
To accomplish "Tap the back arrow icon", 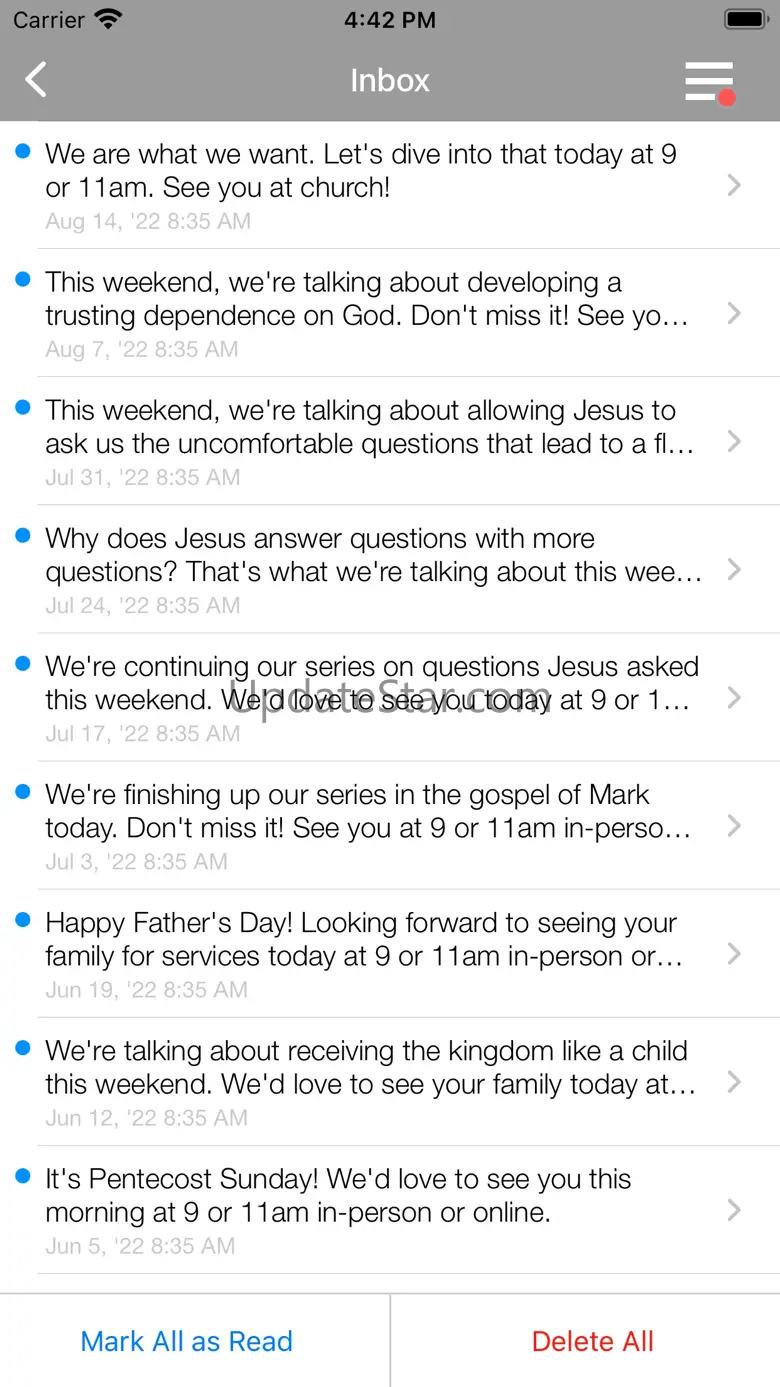I will coord(36,80).
